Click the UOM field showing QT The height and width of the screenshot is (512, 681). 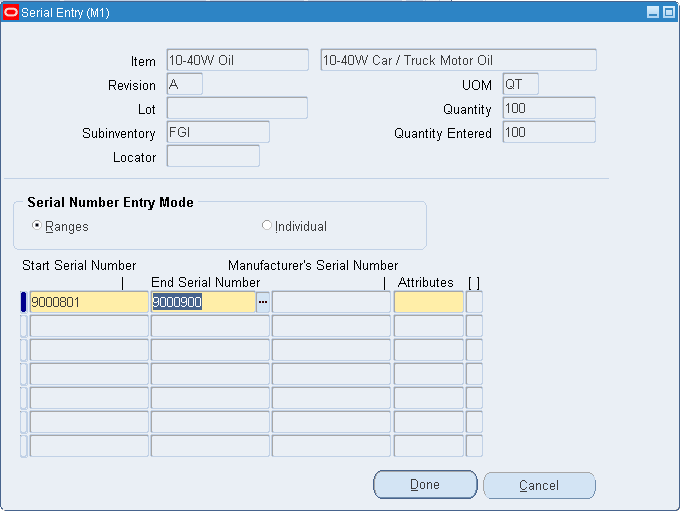(521, 84)
